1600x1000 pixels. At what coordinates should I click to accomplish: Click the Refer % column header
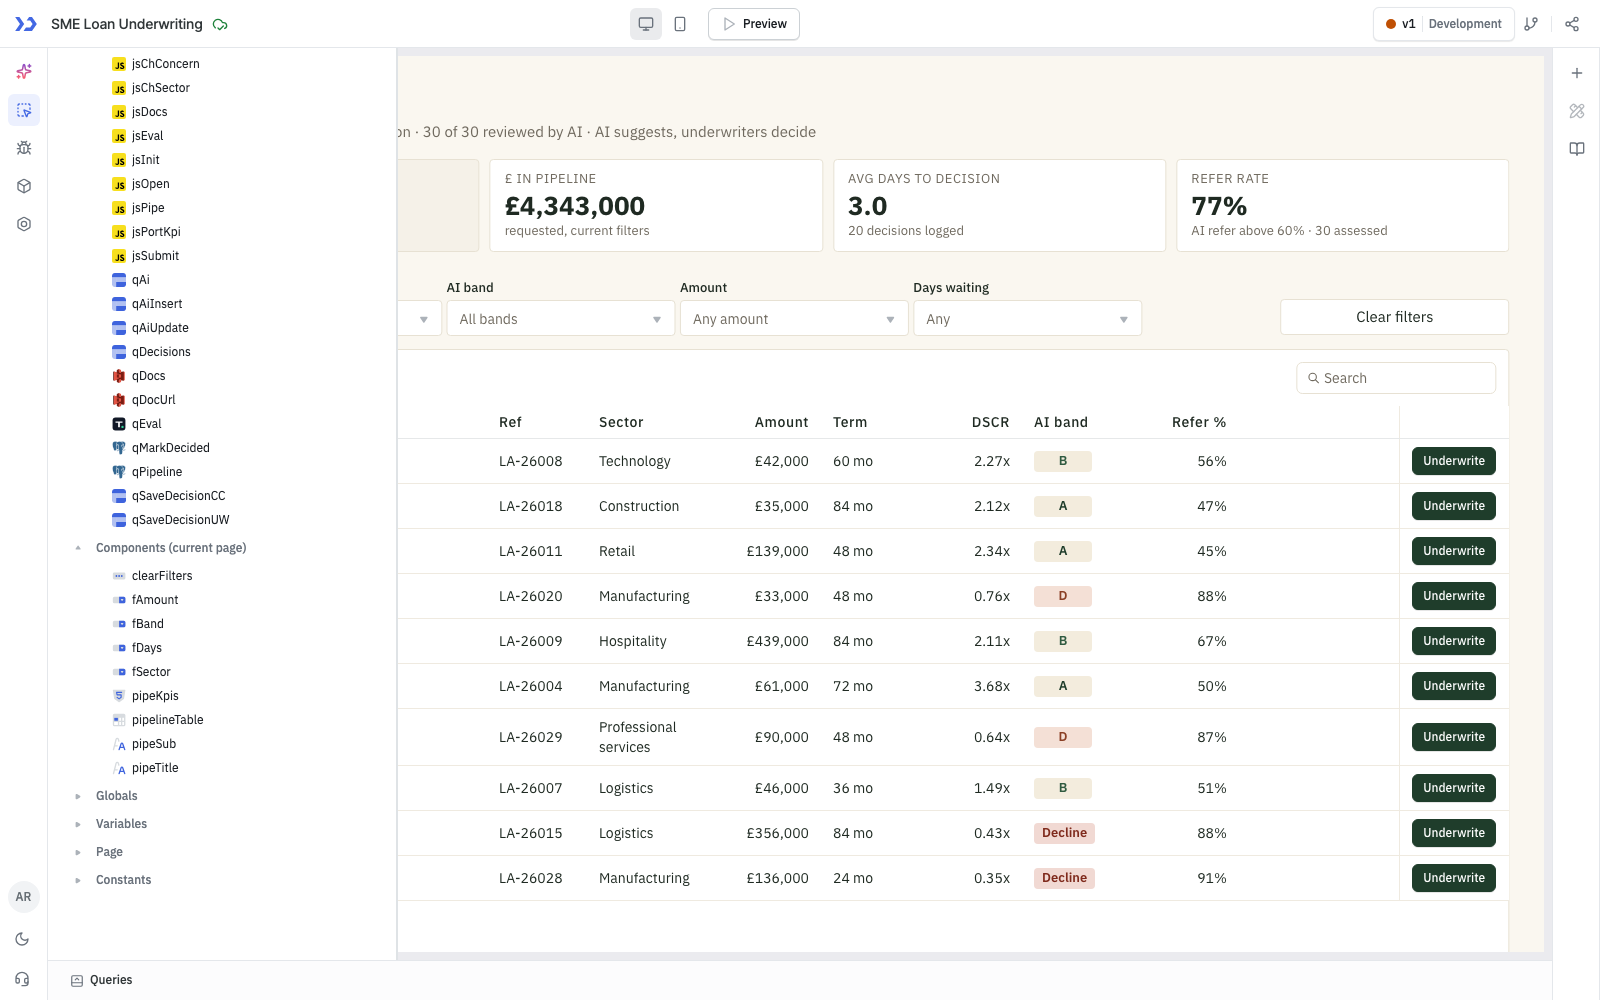click(1199, 422)
